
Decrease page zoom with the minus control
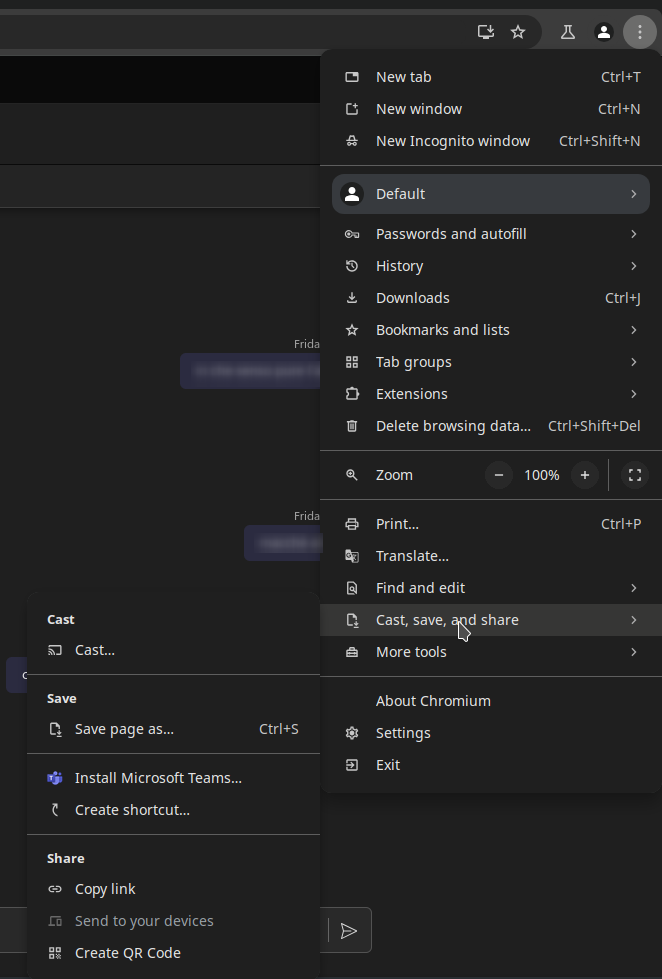498,475
